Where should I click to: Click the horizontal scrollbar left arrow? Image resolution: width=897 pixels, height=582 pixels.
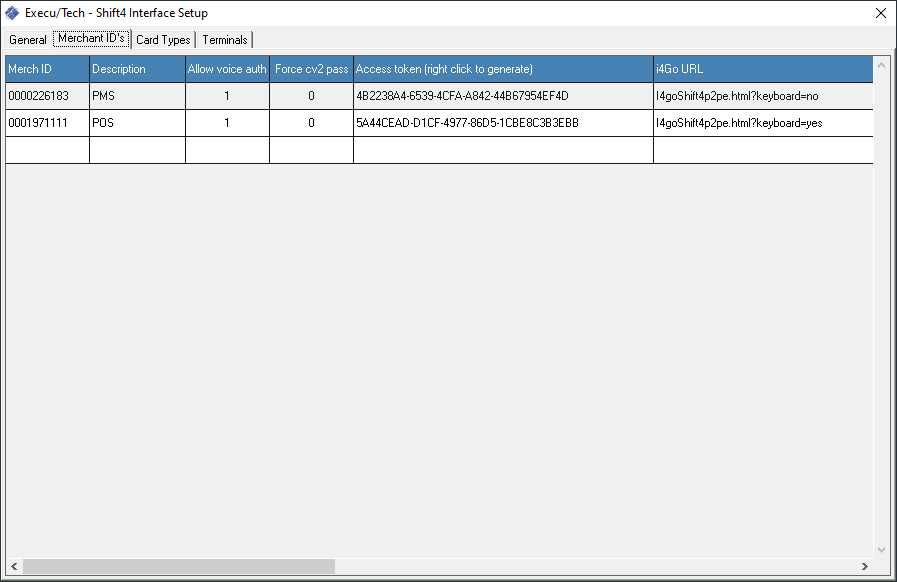[14, 567]
